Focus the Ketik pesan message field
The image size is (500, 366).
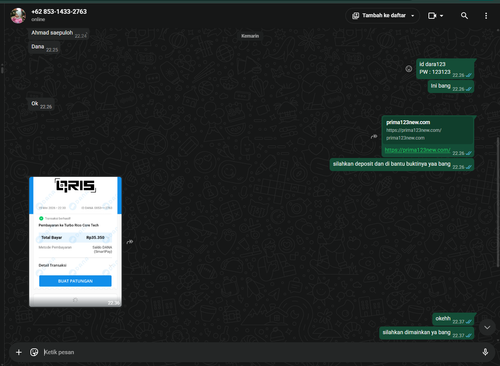[260, 352]
